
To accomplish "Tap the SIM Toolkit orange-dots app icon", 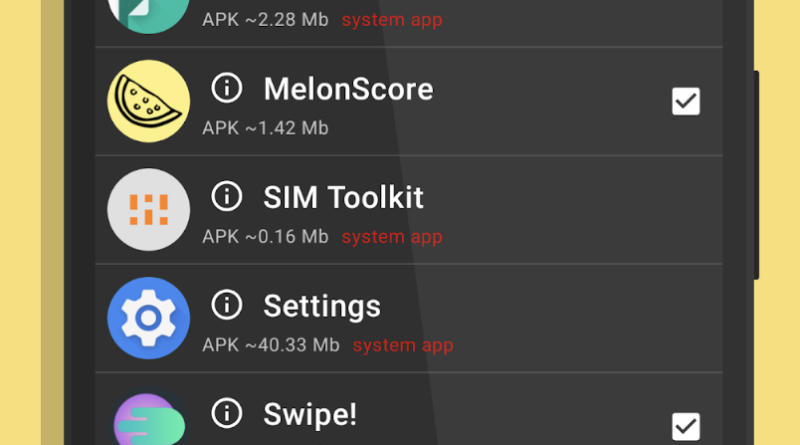I will click(148, 210).
